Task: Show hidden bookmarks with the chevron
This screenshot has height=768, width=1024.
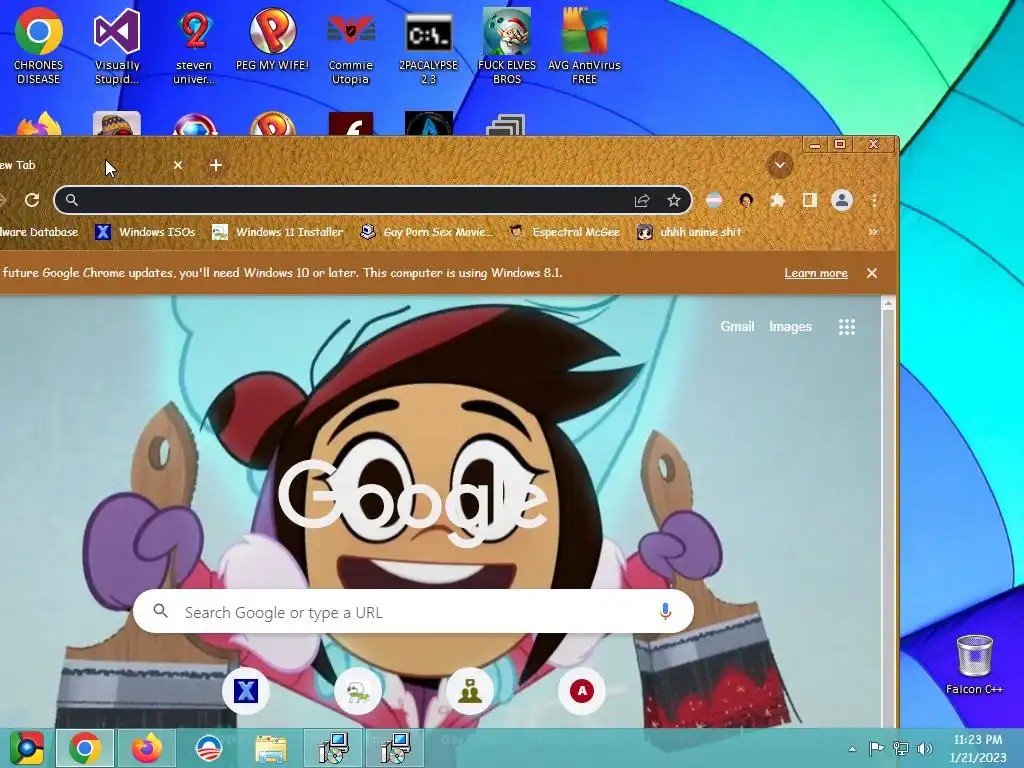Action: point(872,232)
